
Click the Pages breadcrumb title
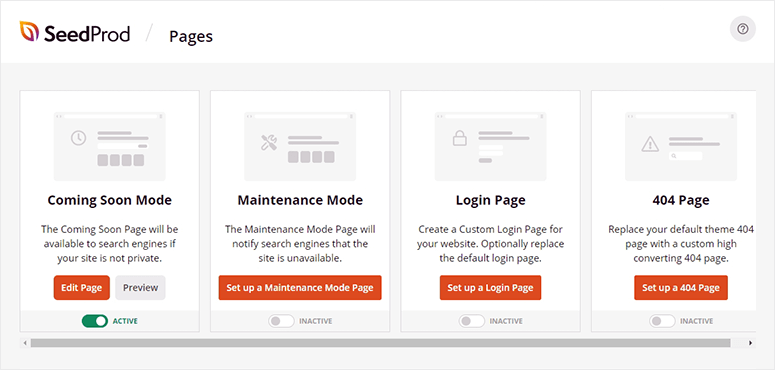191,37
